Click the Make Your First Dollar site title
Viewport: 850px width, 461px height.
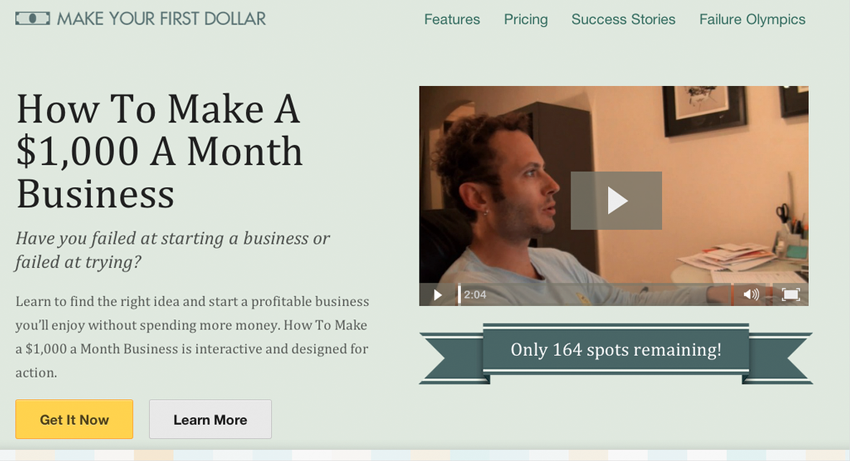click(x=162, y=19)
